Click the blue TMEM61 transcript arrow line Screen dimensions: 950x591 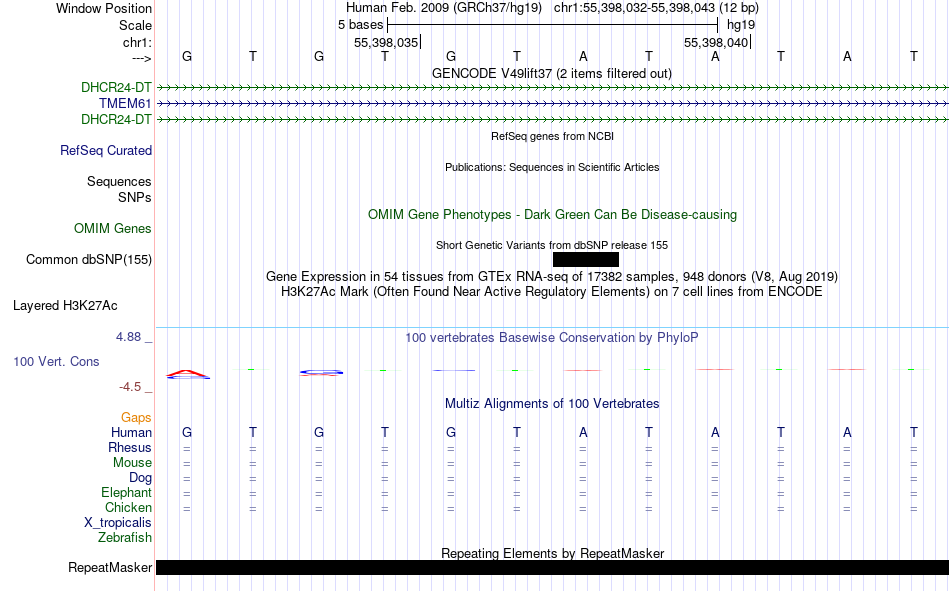point(552,104)
